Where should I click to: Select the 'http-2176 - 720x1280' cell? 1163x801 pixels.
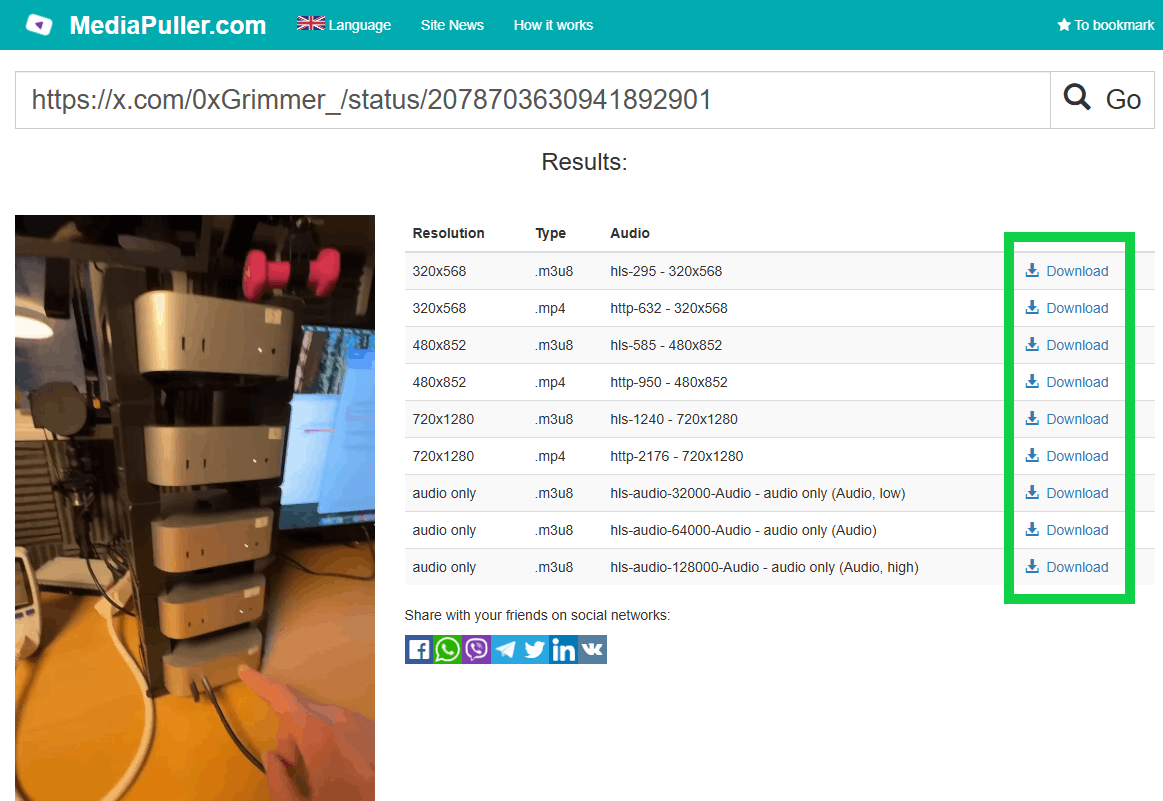pyautogui.click(x=676, y=456)
